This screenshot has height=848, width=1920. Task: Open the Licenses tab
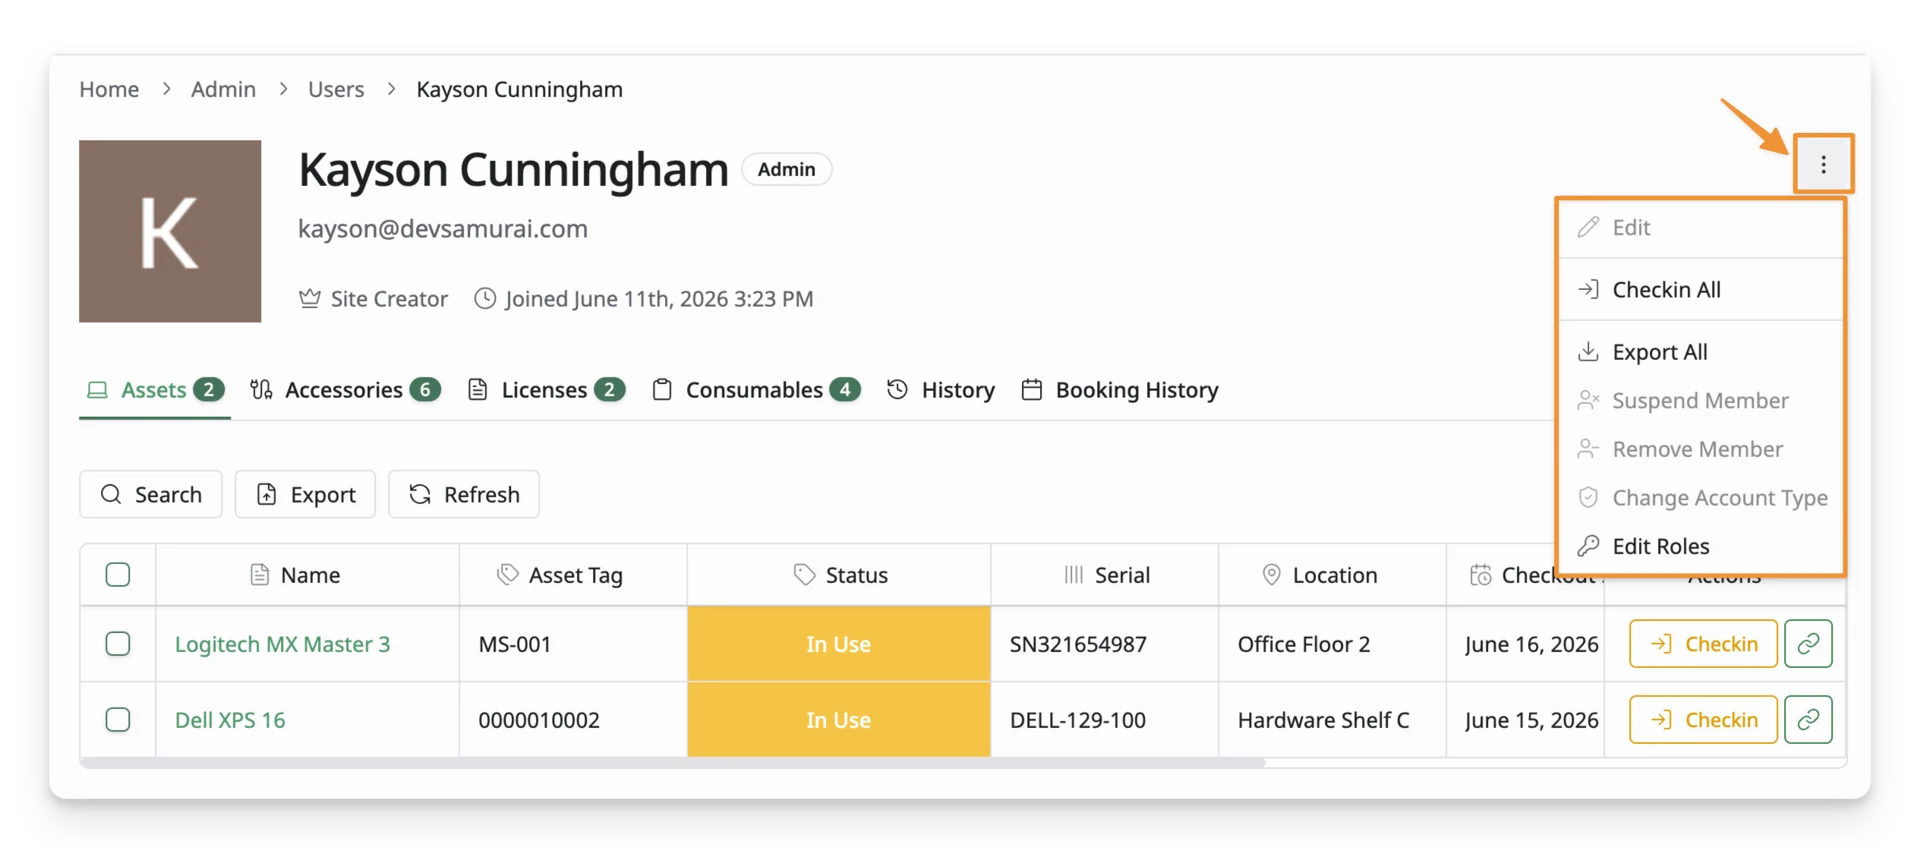546,390
